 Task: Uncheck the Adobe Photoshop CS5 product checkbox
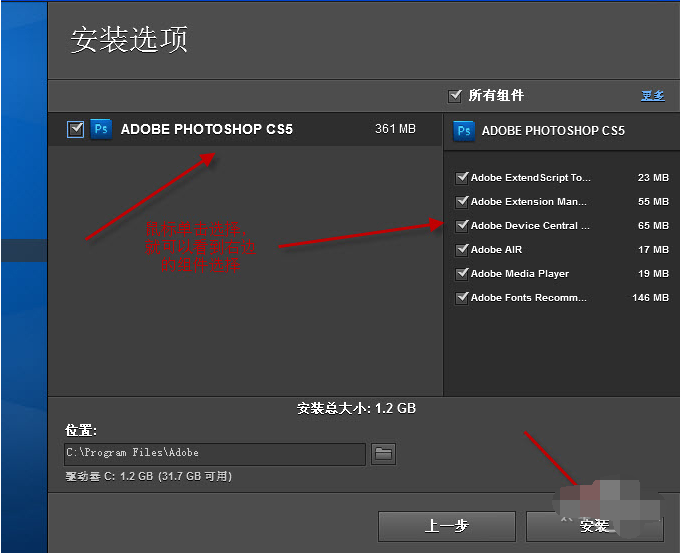(x=76, y=129)
